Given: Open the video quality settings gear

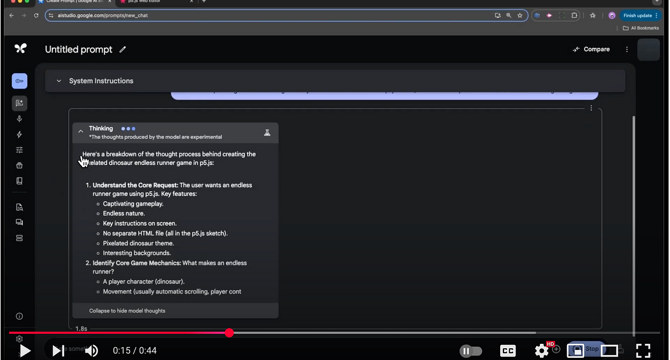Looking at the screenshot, I should [542, 351].
